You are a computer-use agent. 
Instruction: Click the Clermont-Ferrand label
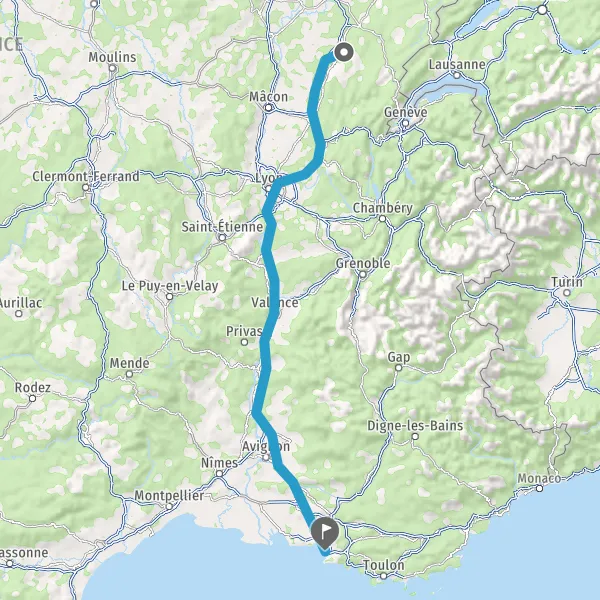coord(86,176)
